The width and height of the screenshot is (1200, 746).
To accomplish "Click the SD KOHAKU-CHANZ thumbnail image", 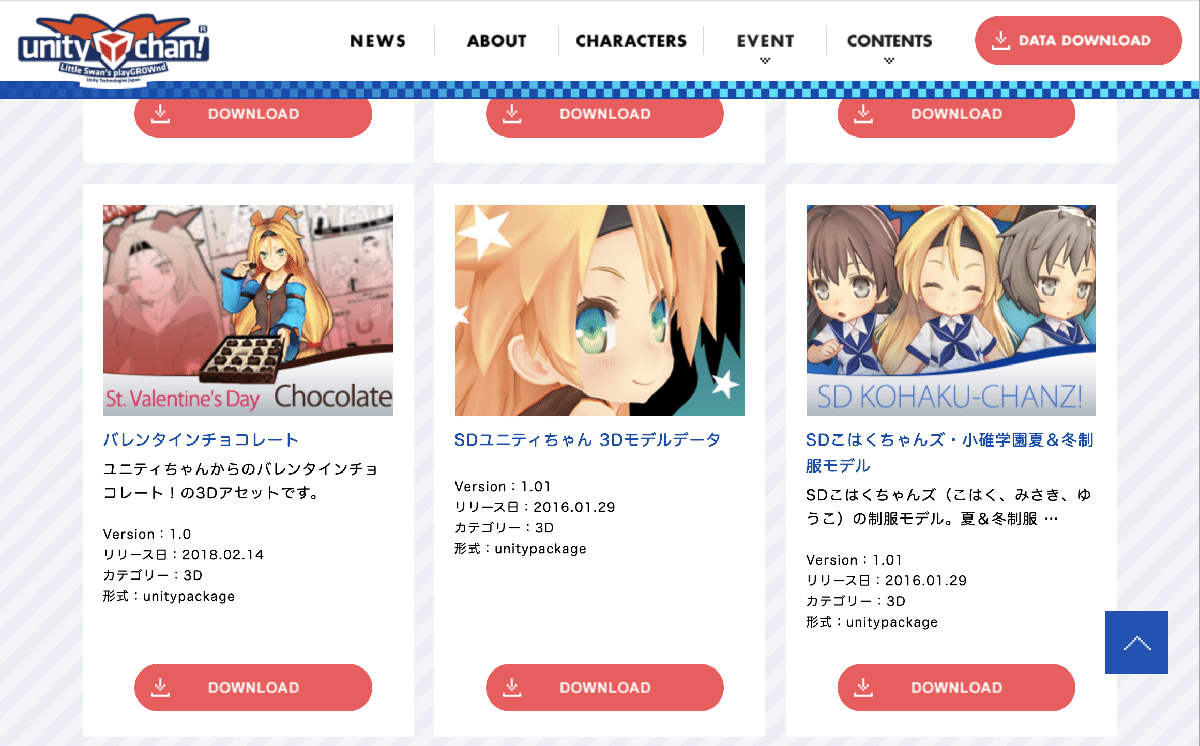I will tap(951, 310).
